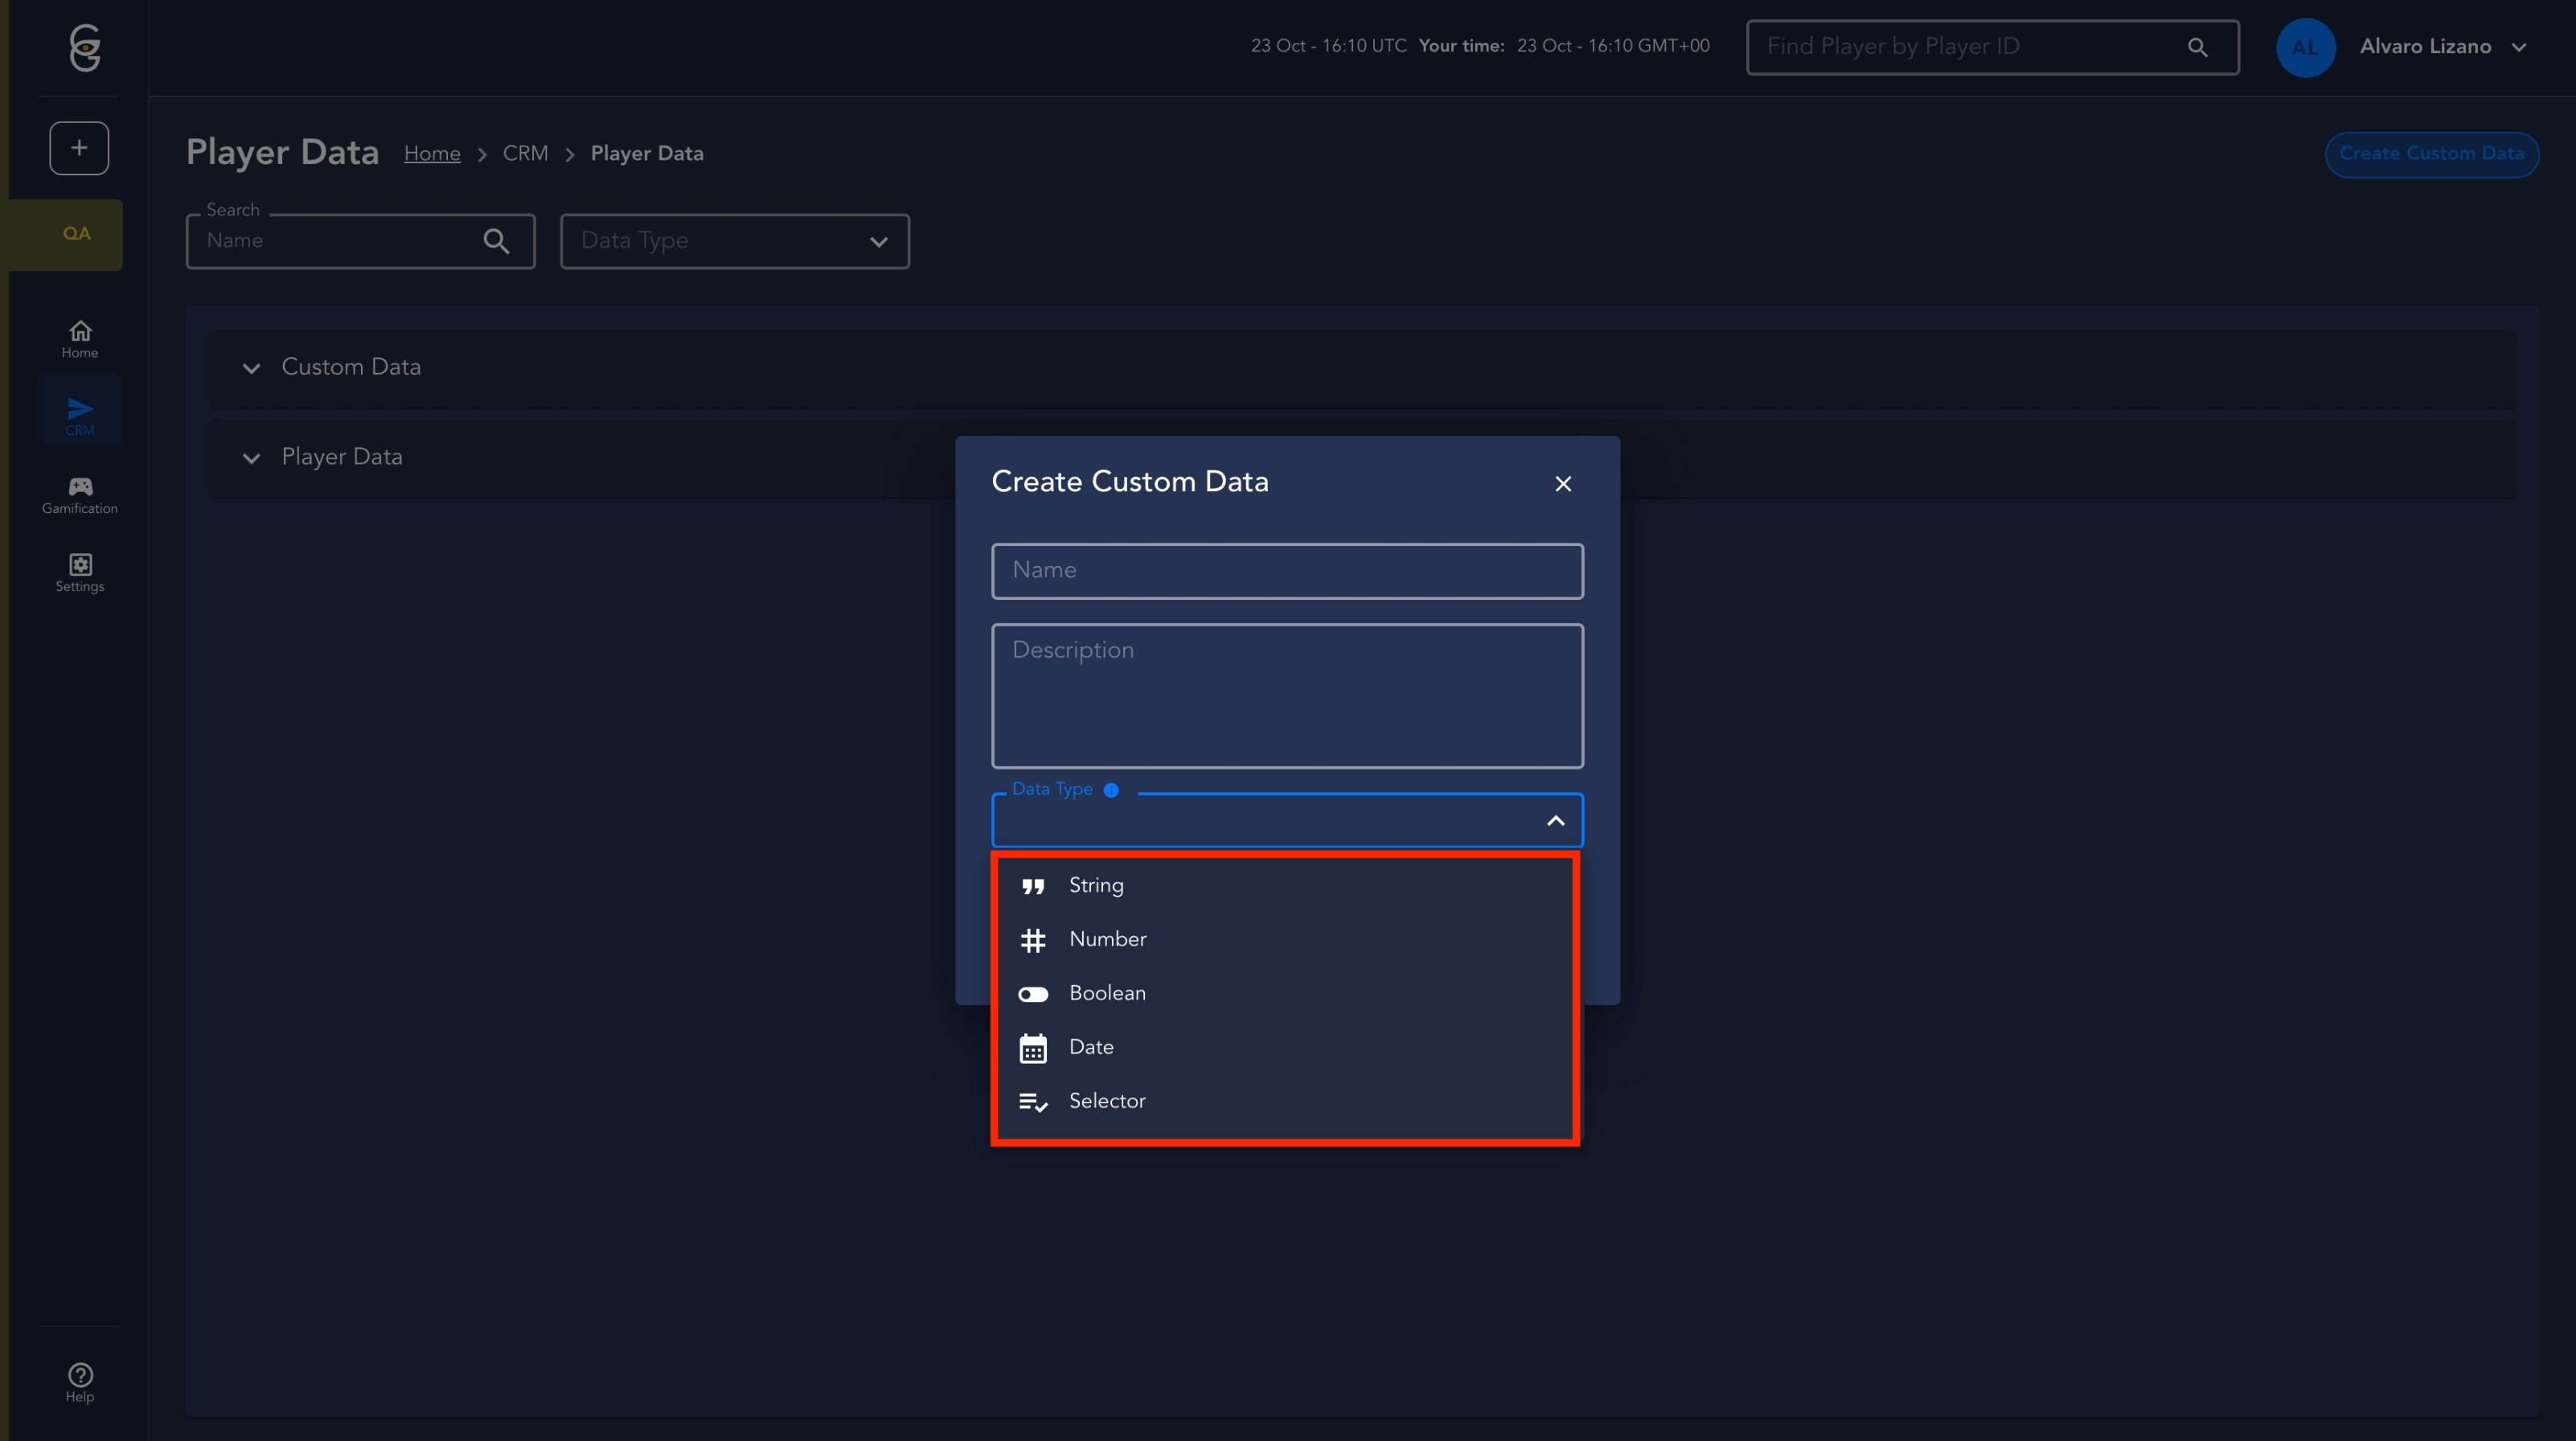Click the Name search magnifier icon
The width and height of the screenshot is (2576, 1441).
(x=496, y=241)
